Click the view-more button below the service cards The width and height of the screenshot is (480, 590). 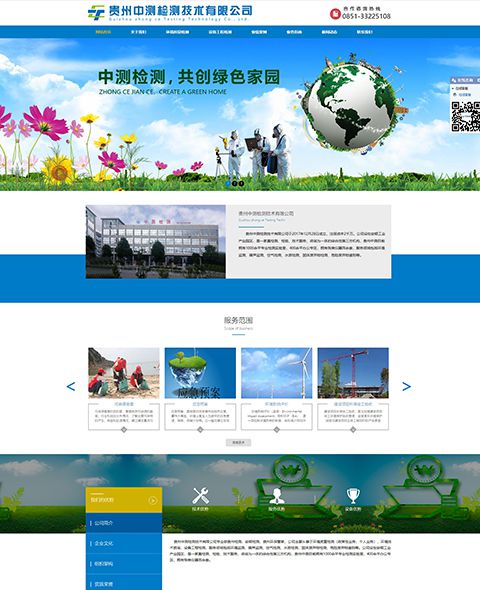point(238,442)
